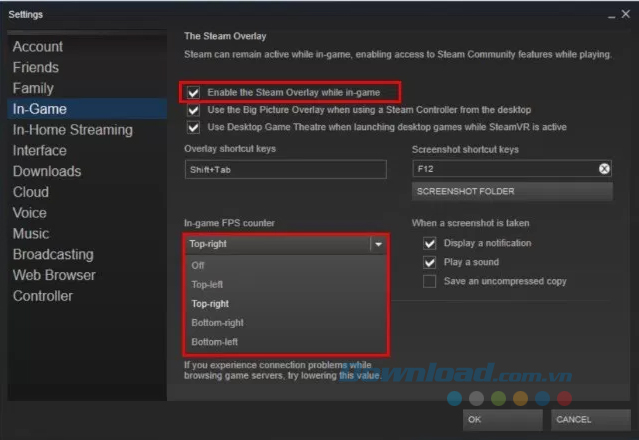Confirm settings with OK
639x440 pixels.
pyautogui.click(x=502, y=420)
